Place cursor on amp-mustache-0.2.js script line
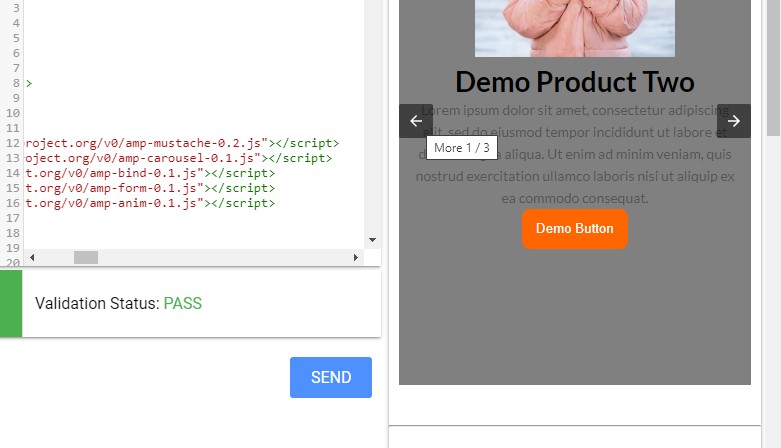This screenshot has width=781, height=448. (x=150, y=143)
